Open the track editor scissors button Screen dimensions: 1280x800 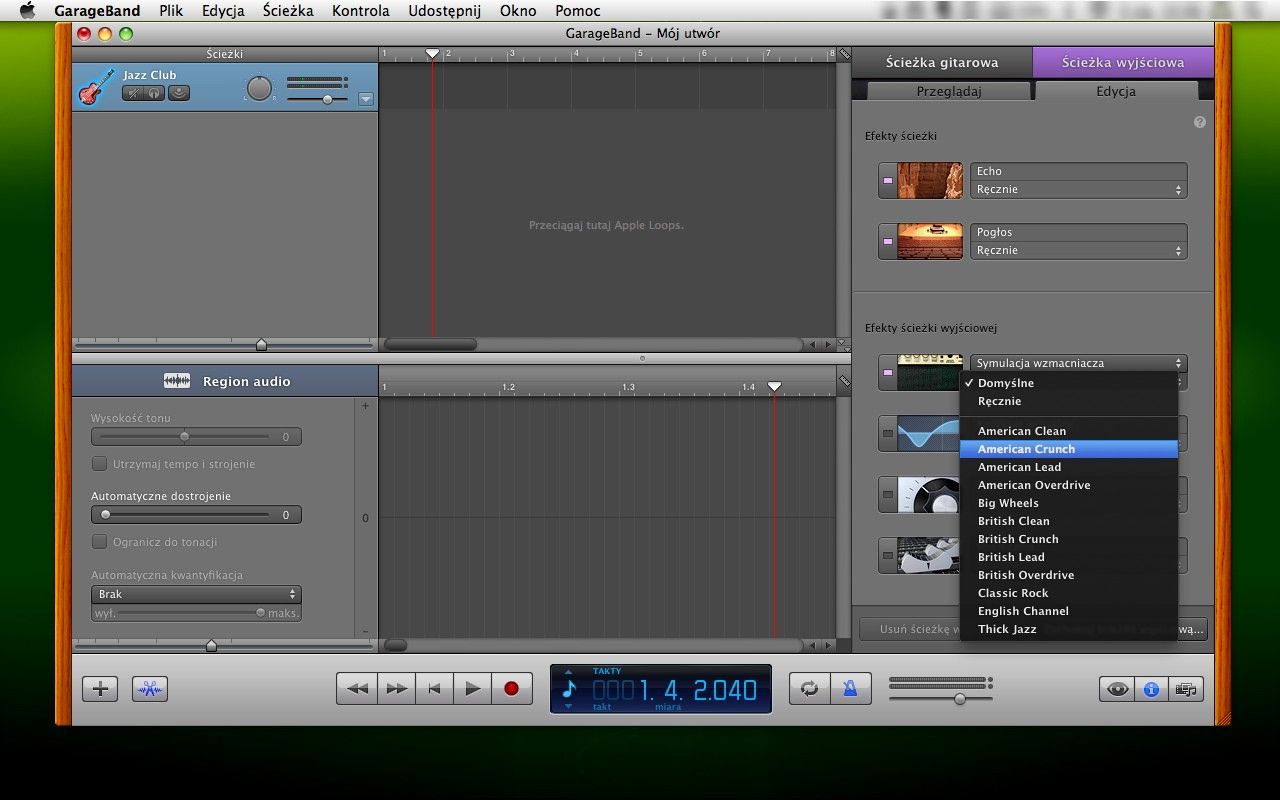click(x=150, y=688)
